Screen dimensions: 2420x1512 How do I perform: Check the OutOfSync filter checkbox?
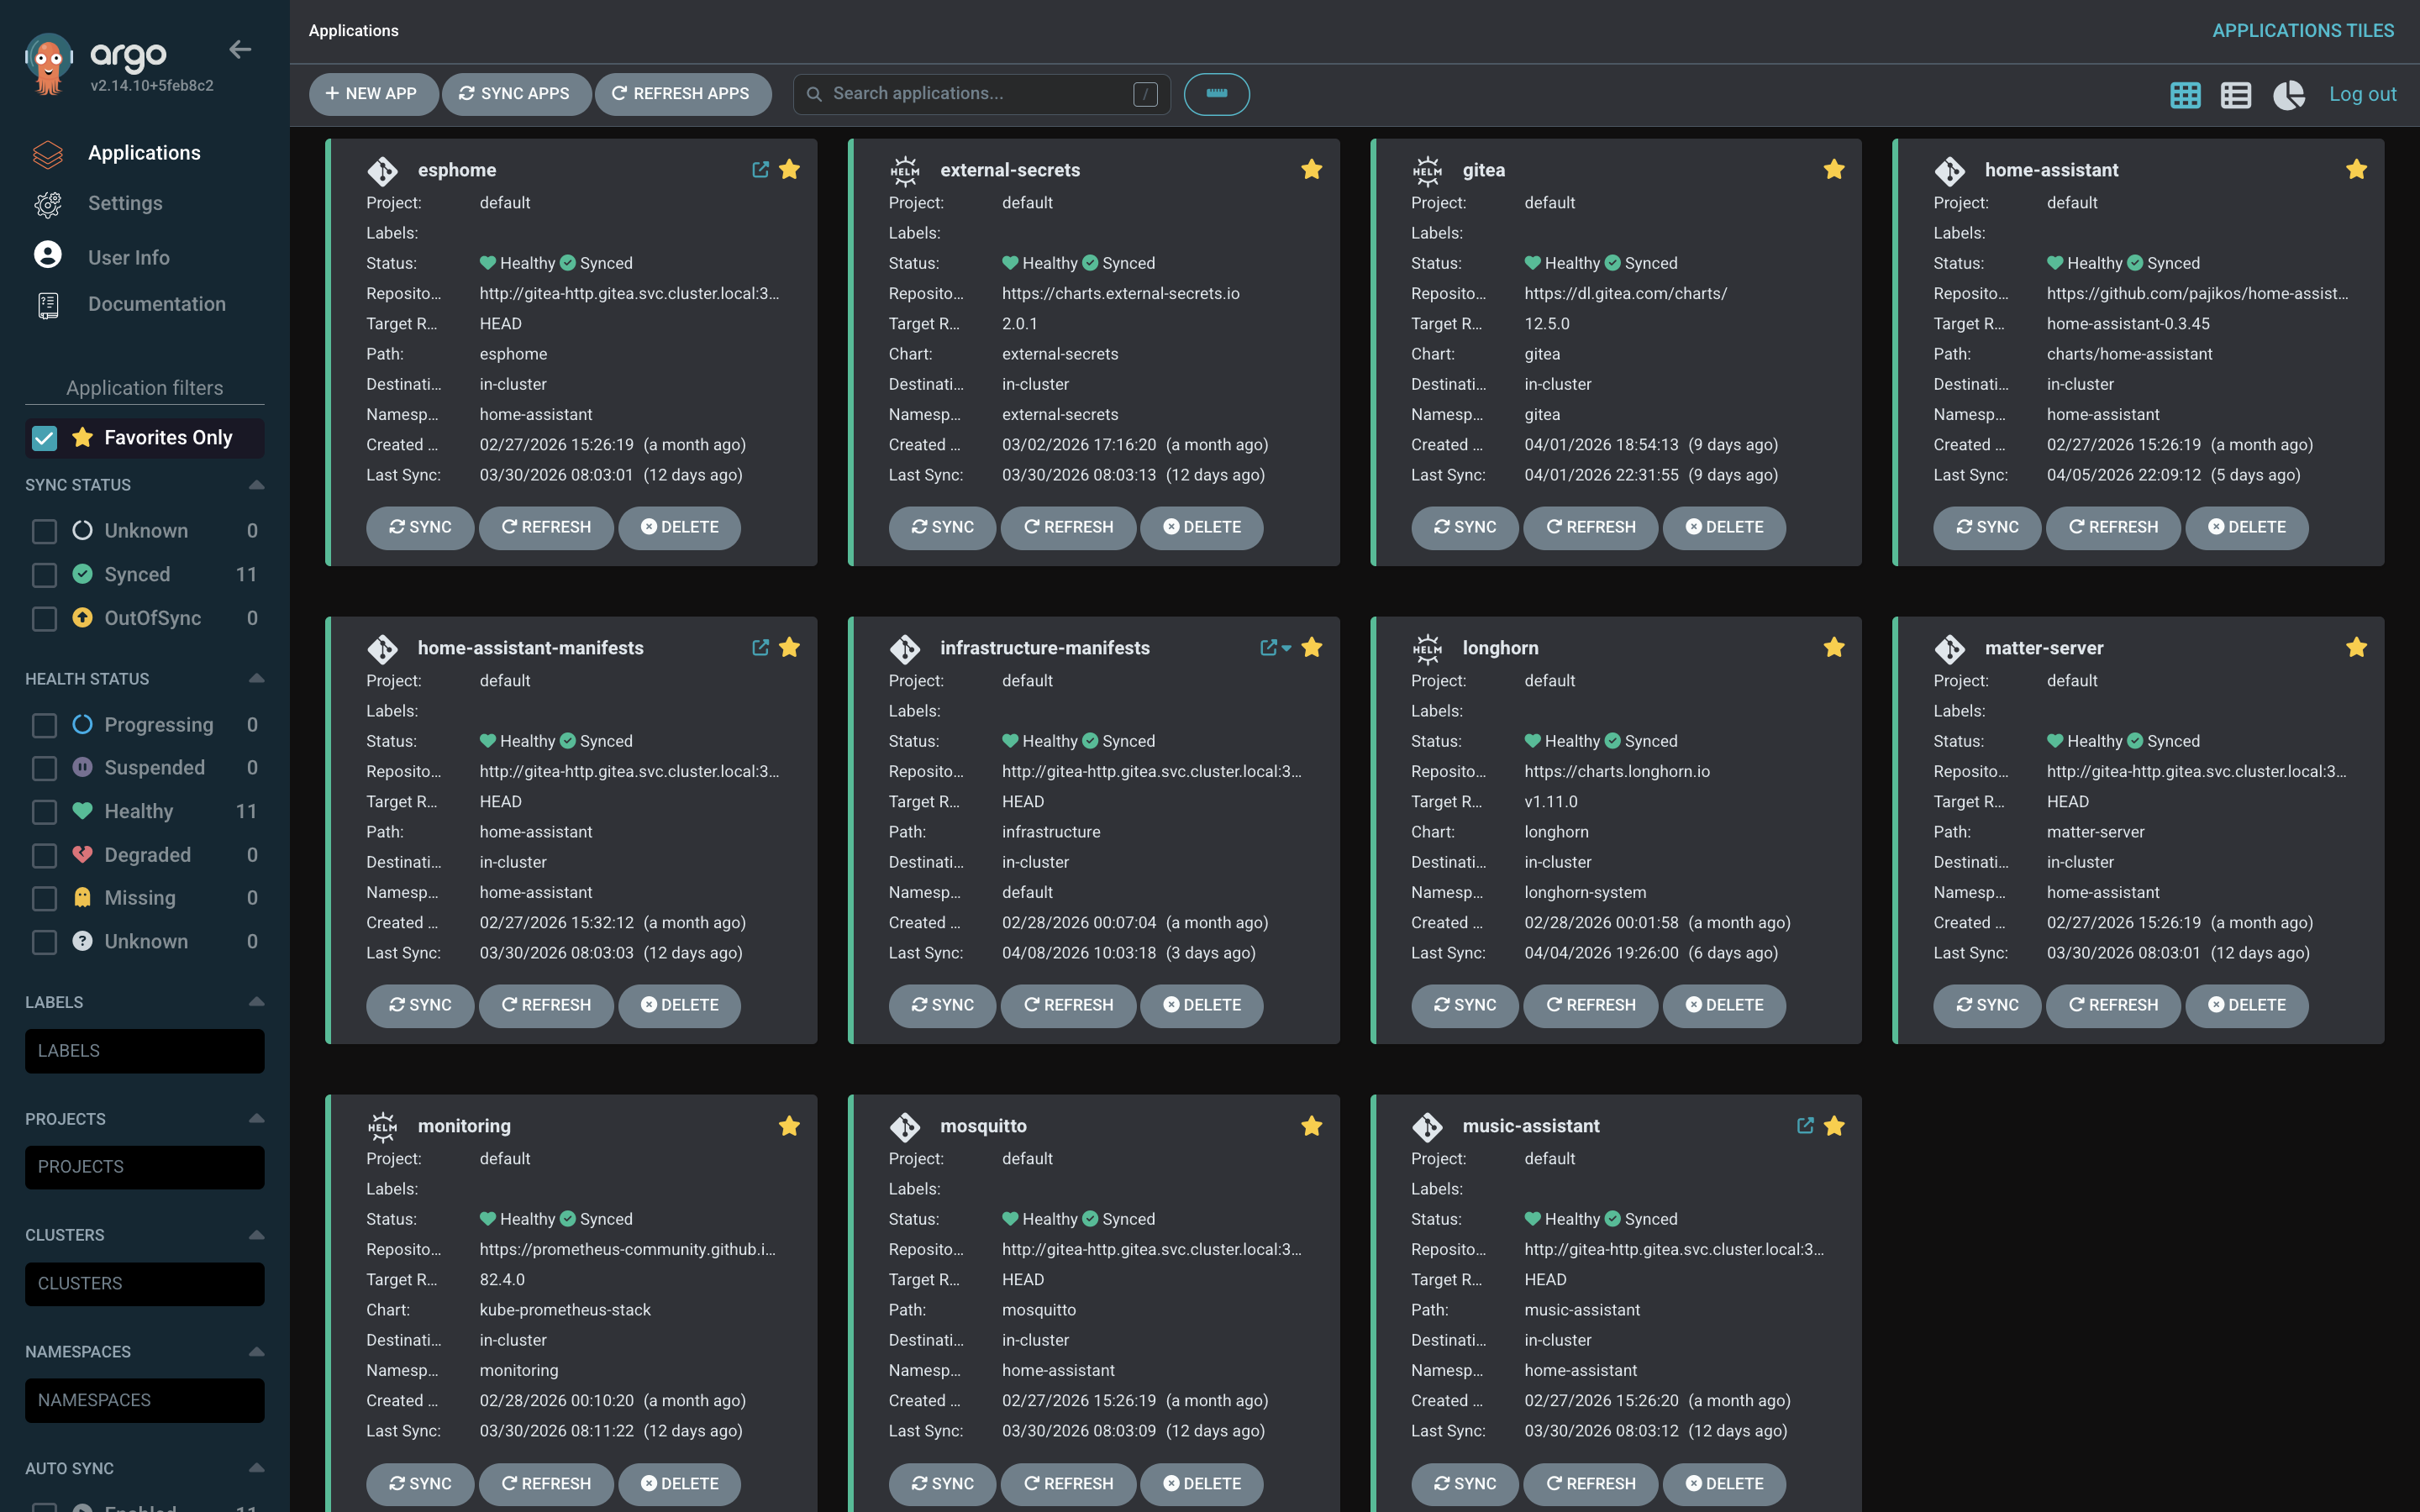(44, 619)
